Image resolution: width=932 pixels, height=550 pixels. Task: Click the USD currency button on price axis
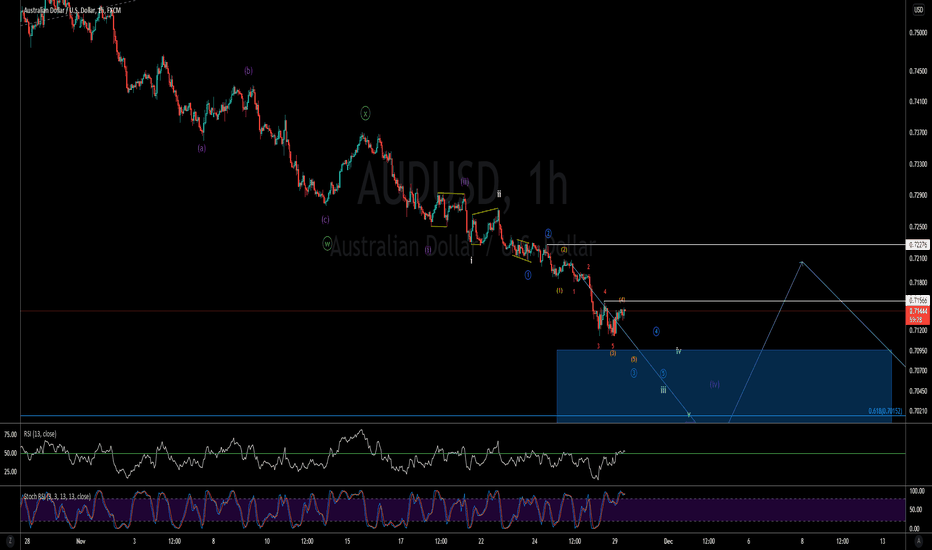(x=918, y=10)
